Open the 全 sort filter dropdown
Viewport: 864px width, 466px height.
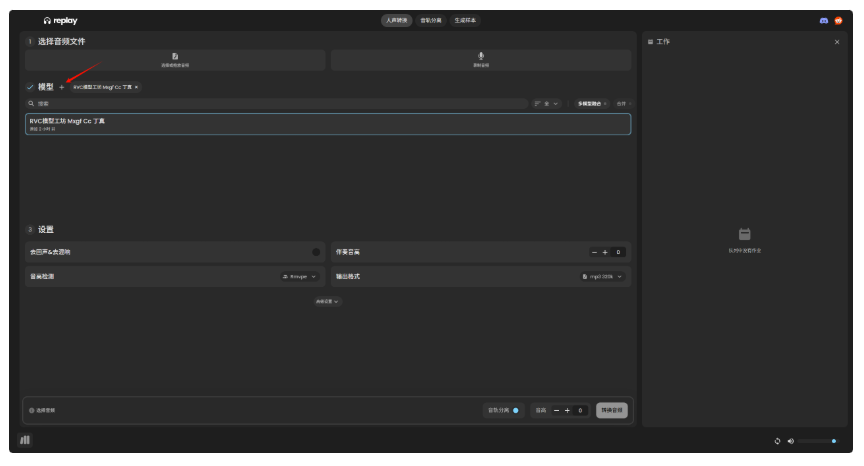click(x=547, y=104)
